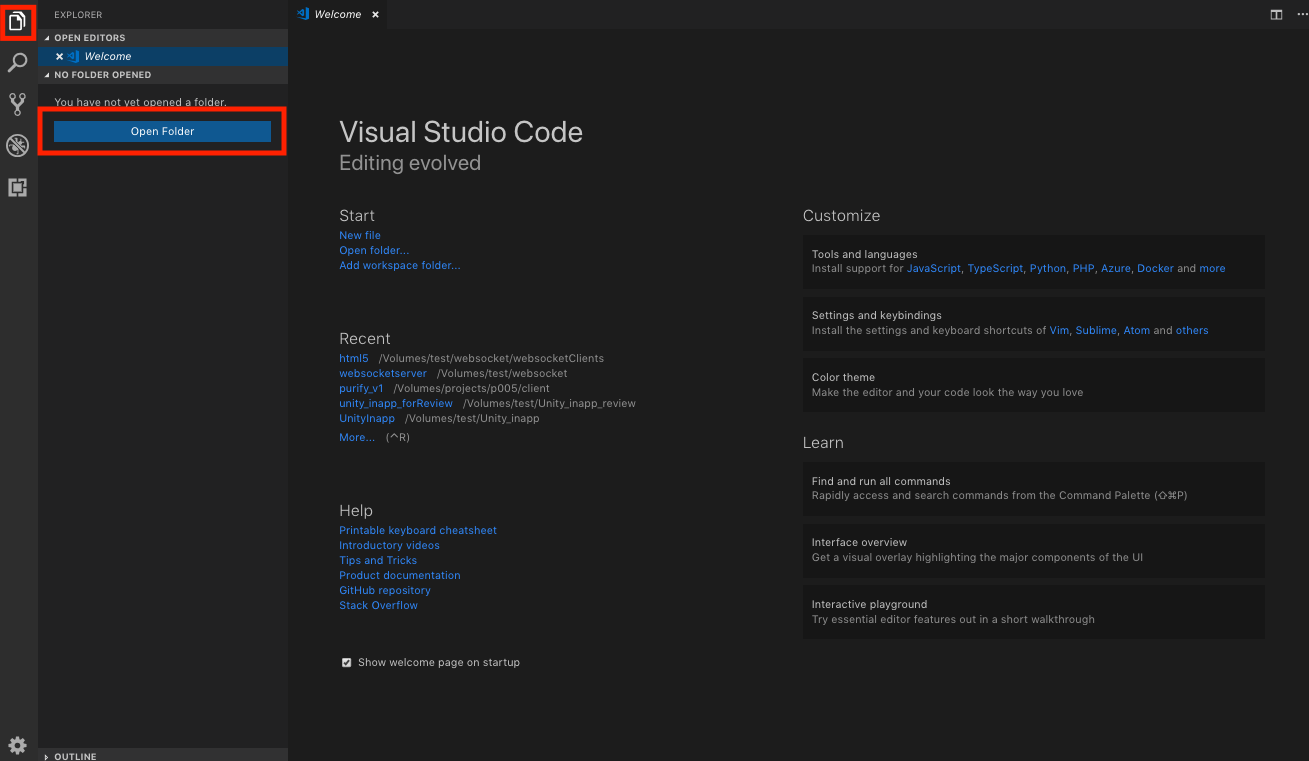The image size is (1309, 761).
Task: Open the Source Control view icon
Action: (x=17, y=104)
